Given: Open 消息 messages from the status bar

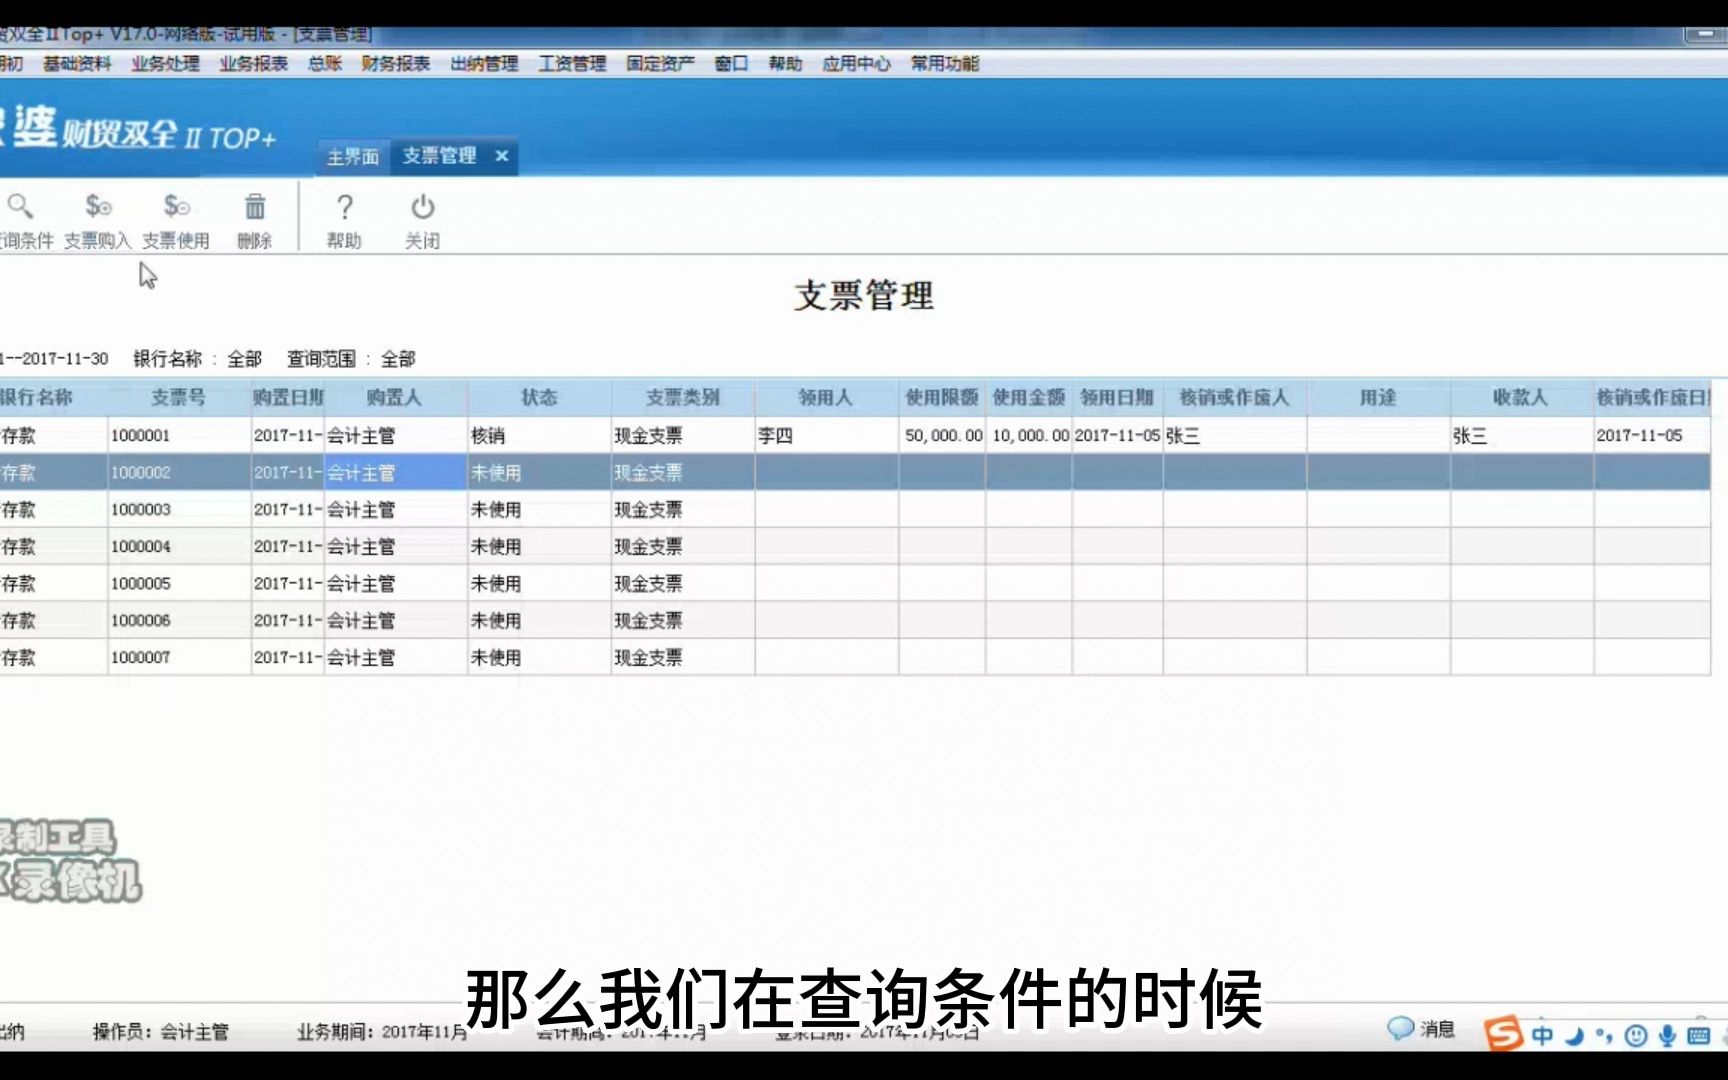Looking at the screenshot, I should (x=1418, y=1031).
